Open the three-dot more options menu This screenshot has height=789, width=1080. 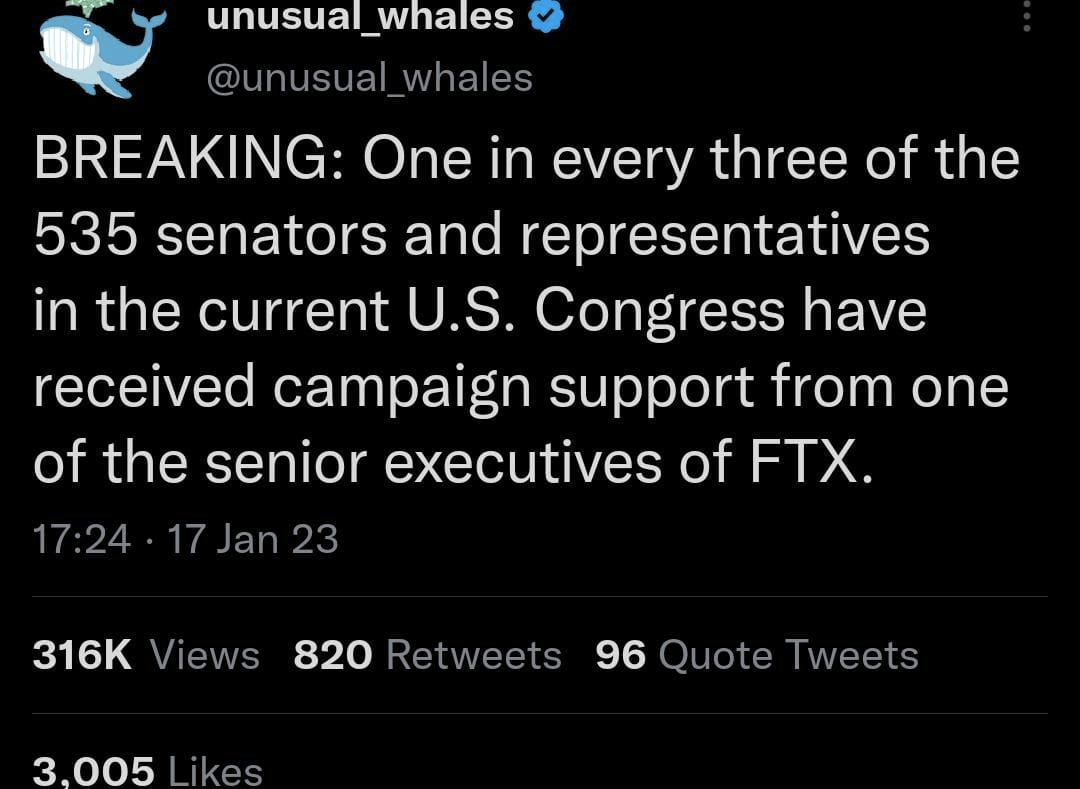tap(1026, 14)
